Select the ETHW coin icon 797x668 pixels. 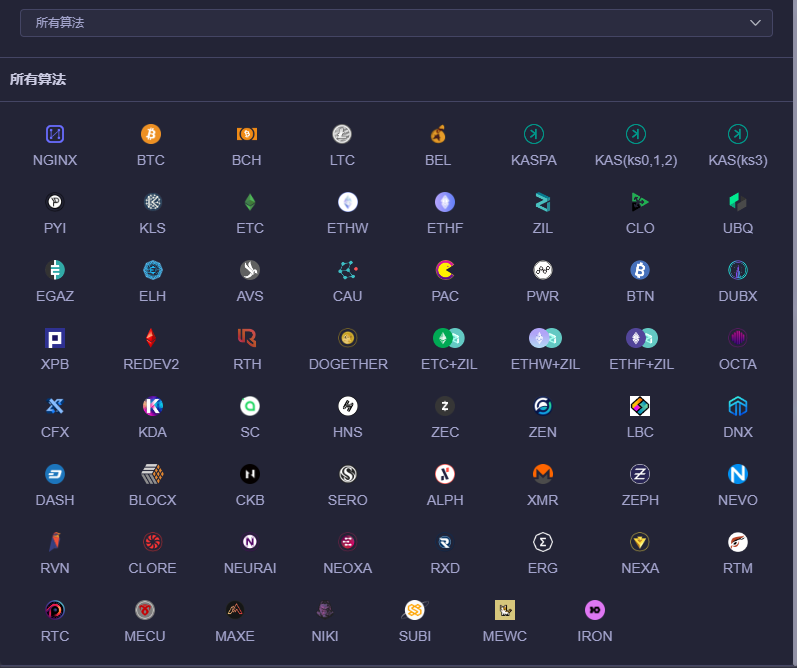tap(348, 202)
